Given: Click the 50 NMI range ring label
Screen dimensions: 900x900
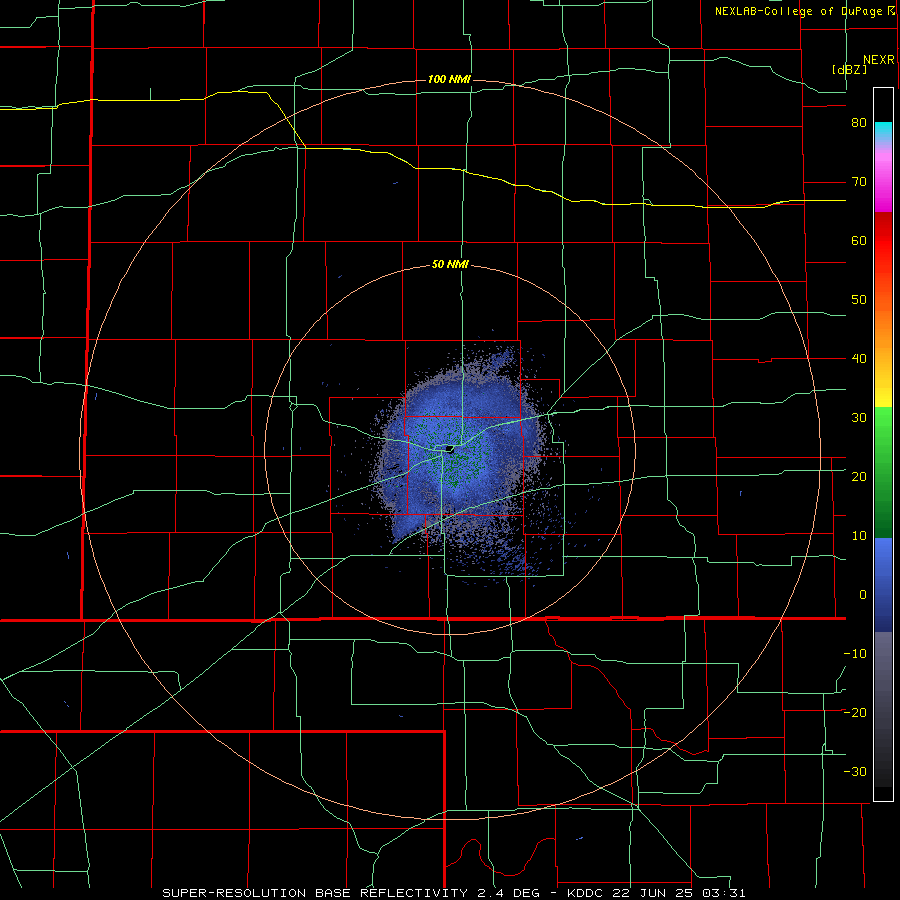Looking at the screenshot, I should tap(451, 265).
